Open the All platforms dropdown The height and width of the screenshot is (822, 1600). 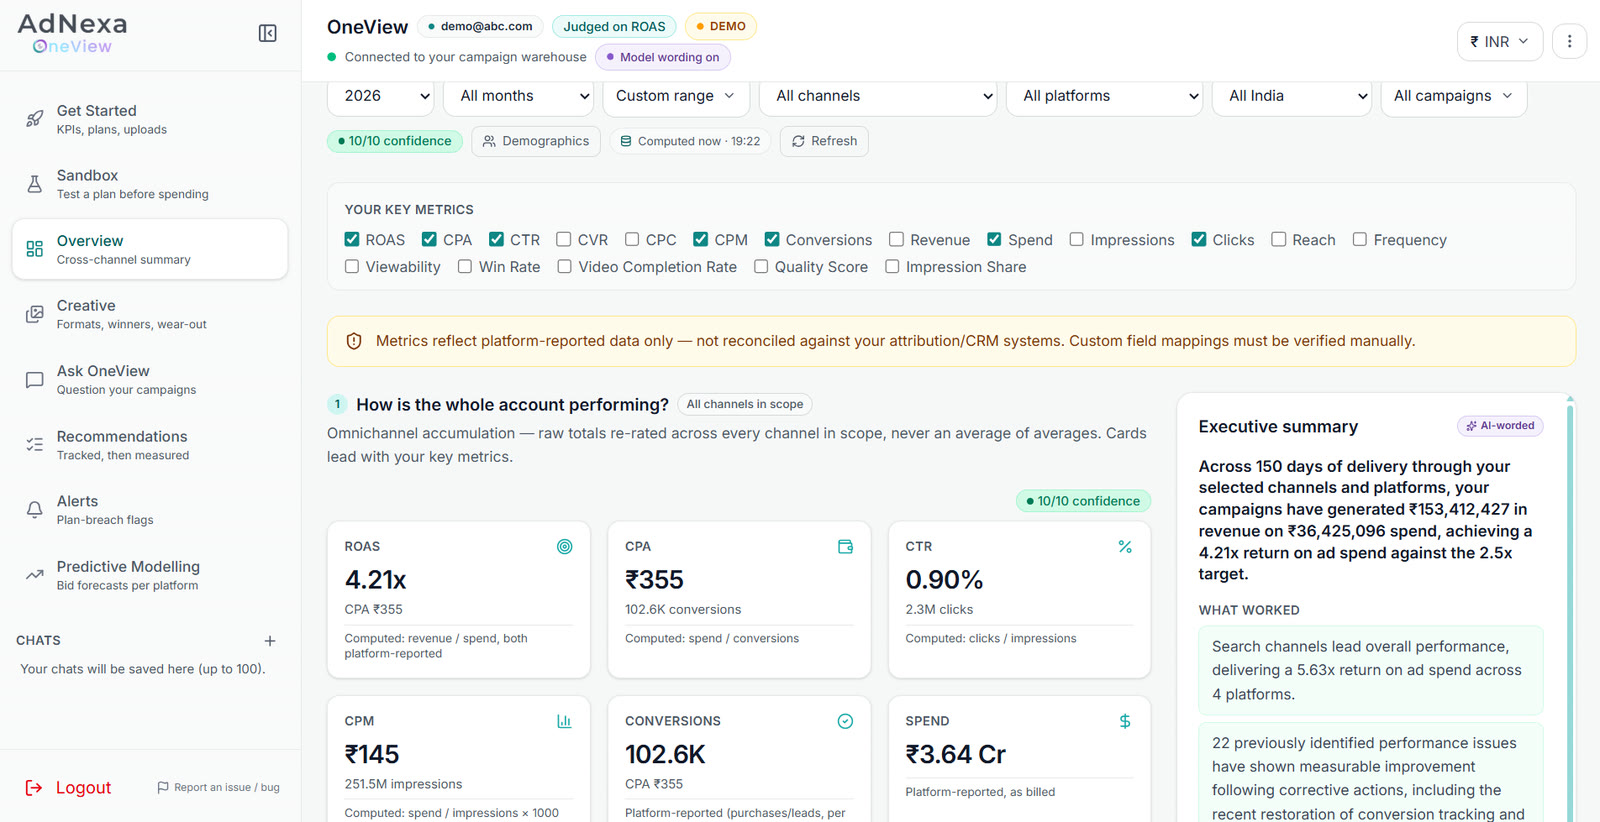(x=1104, y=96)
